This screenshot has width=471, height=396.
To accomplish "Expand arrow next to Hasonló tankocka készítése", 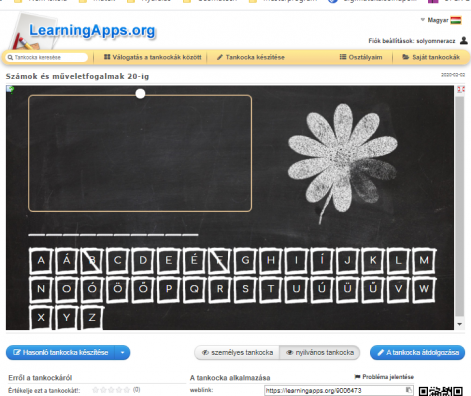I will click(123, 353).
